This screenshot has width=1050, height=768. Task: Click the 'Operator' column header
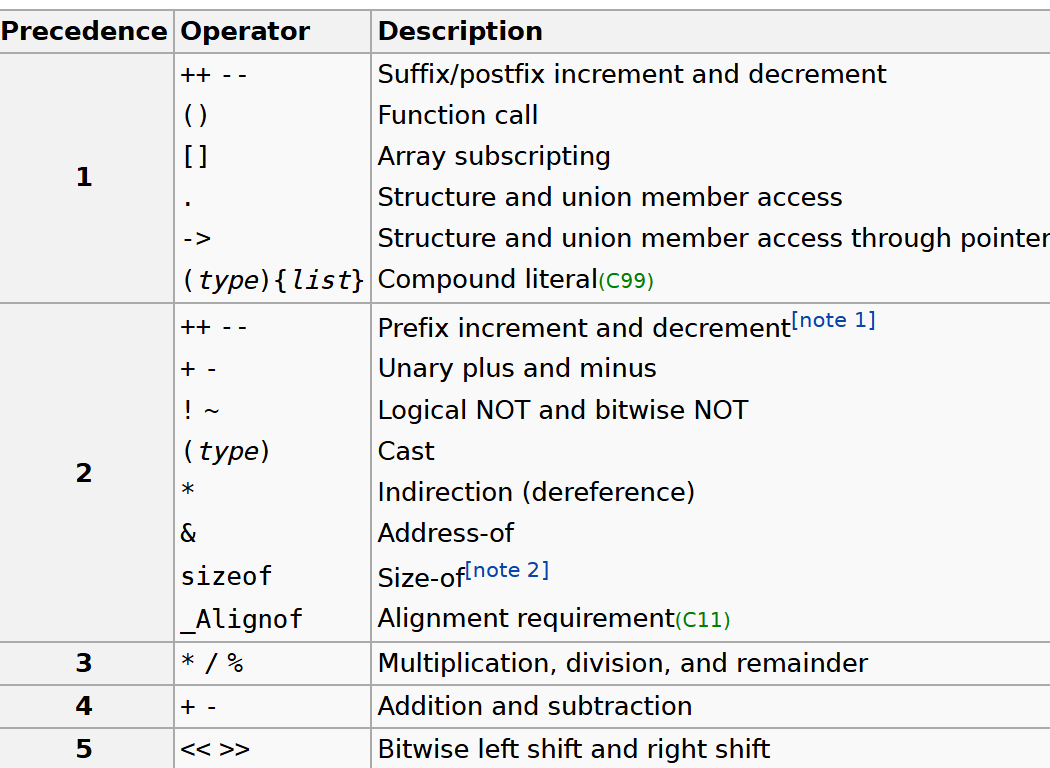(245, 31)
